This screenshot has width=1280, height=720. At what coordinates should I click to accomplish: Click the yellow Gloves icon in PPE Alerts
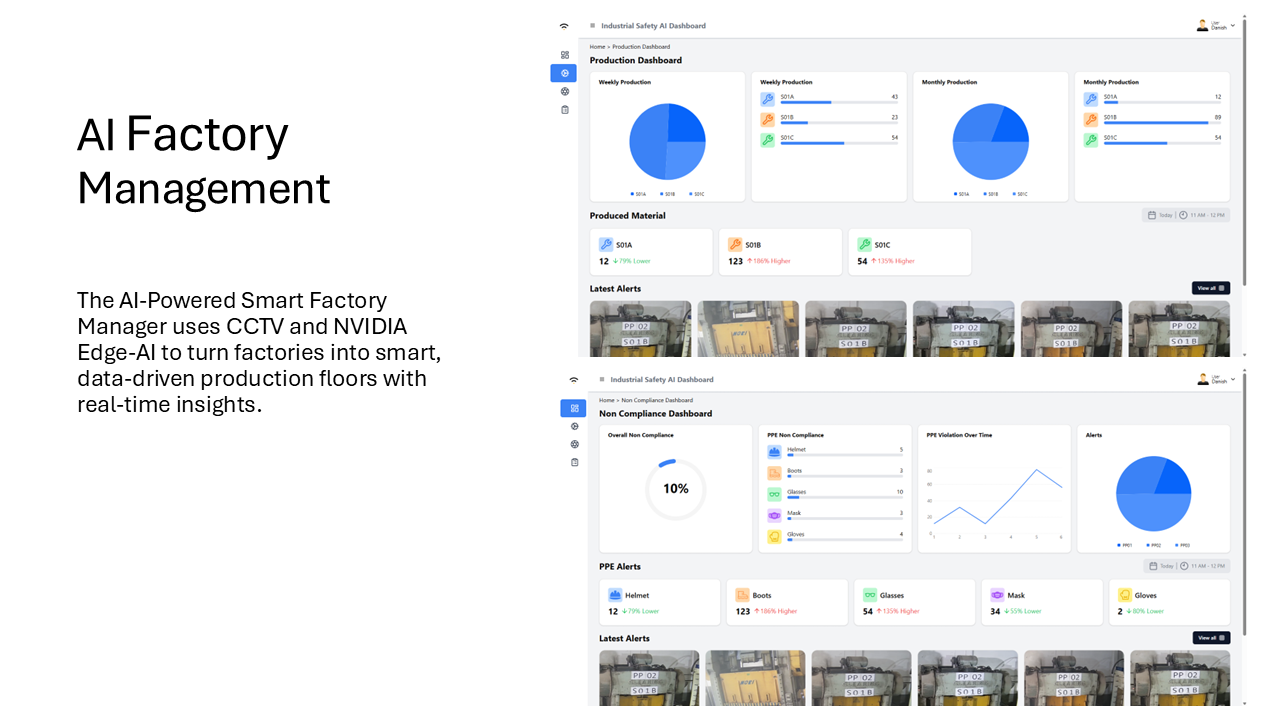(x=1125, y=595)
